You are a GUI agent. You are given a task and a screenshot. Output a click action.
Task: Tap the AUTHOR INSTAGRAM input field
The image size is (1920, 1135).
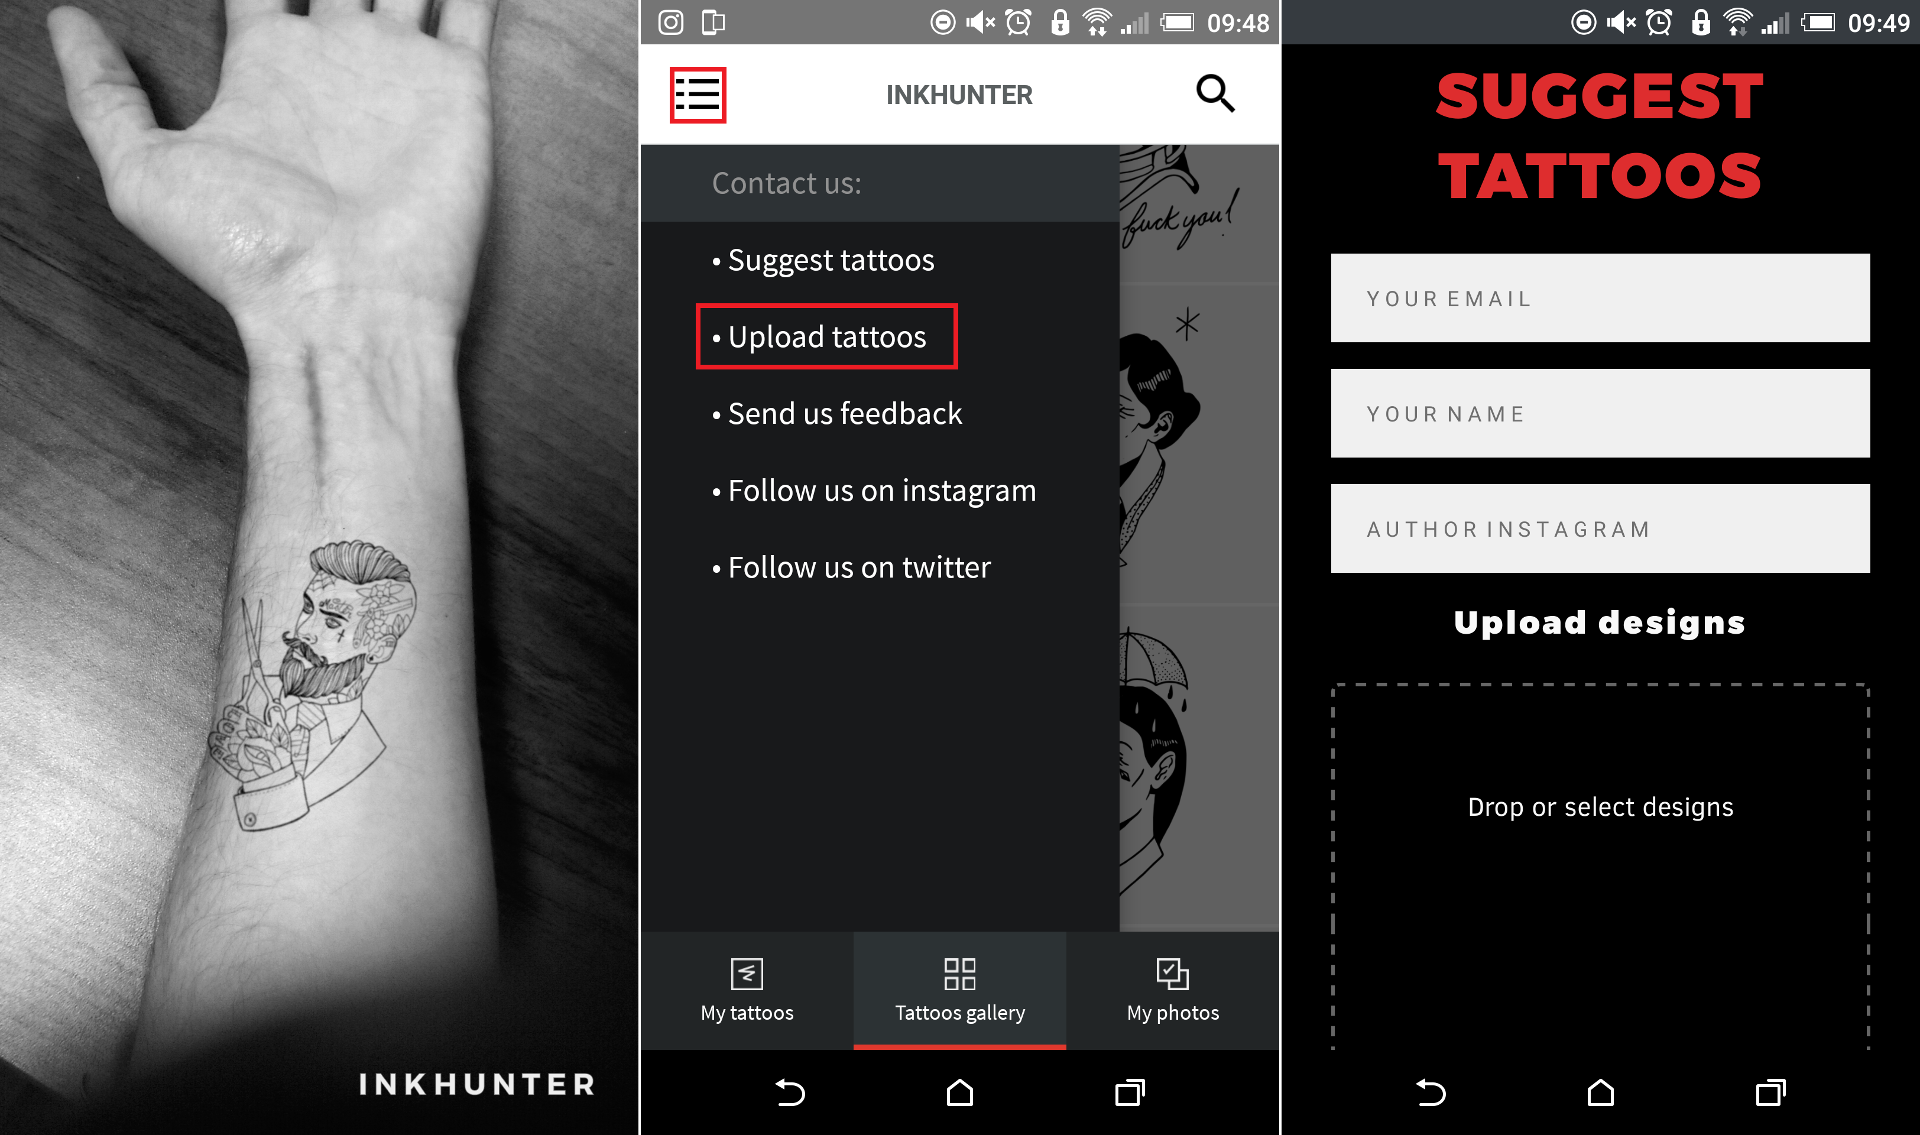pos(1601,528)
